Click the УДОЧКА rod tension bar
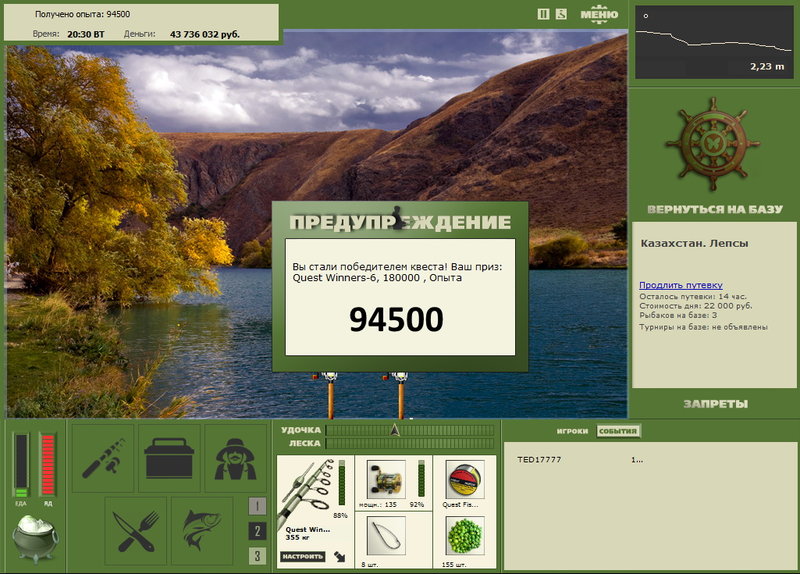 [410, 430]
